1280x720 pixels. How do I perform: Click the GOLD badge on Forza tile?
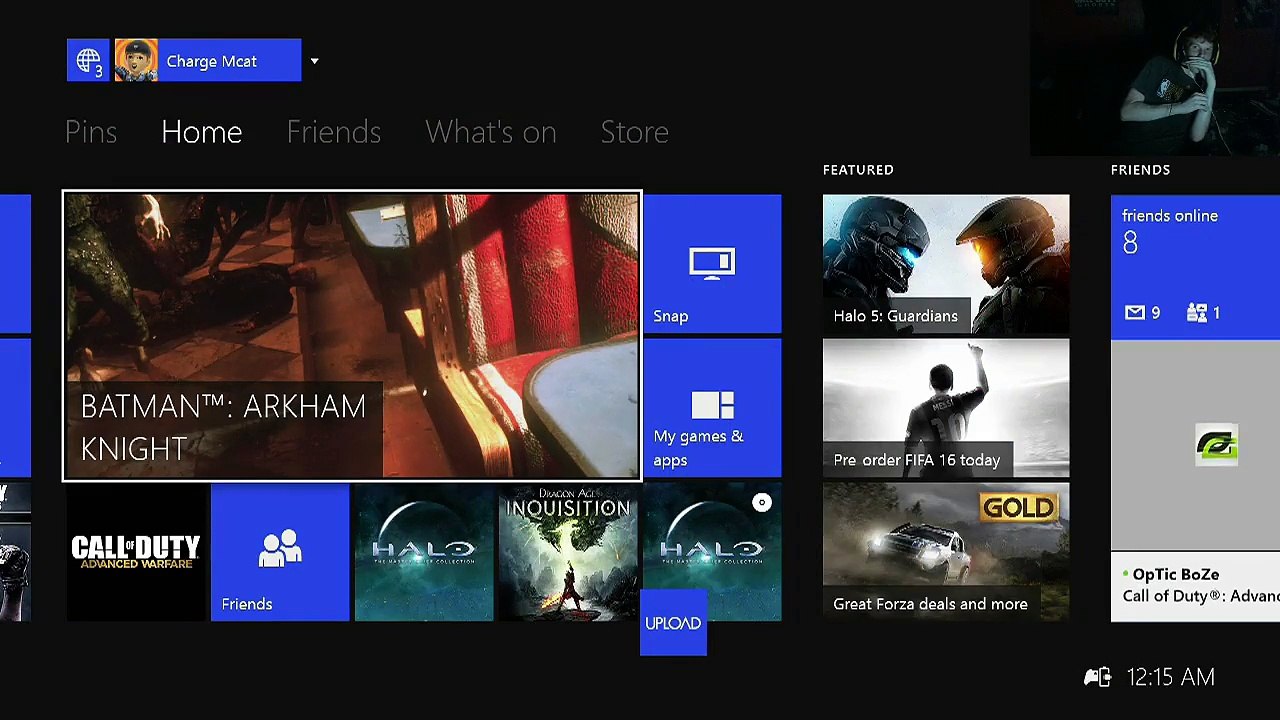click(x=1018, y=508)
